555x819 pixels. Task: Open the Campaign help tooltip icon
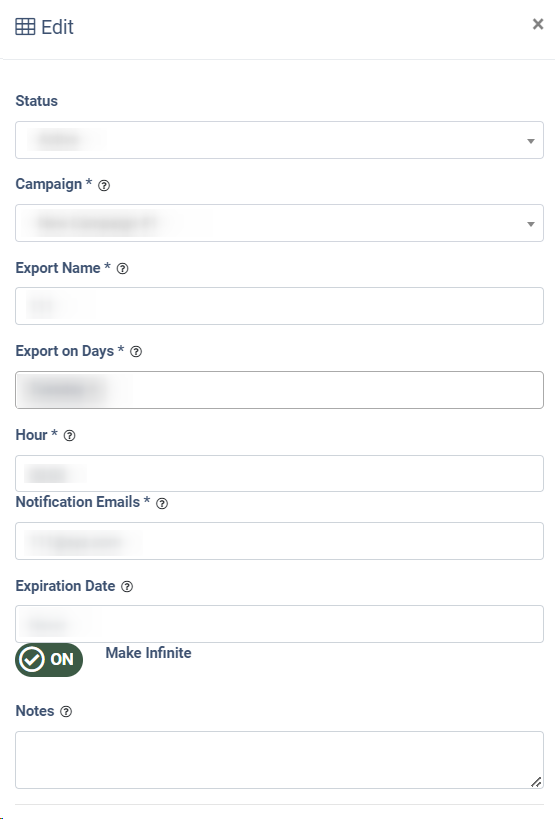tap(104, 185)
